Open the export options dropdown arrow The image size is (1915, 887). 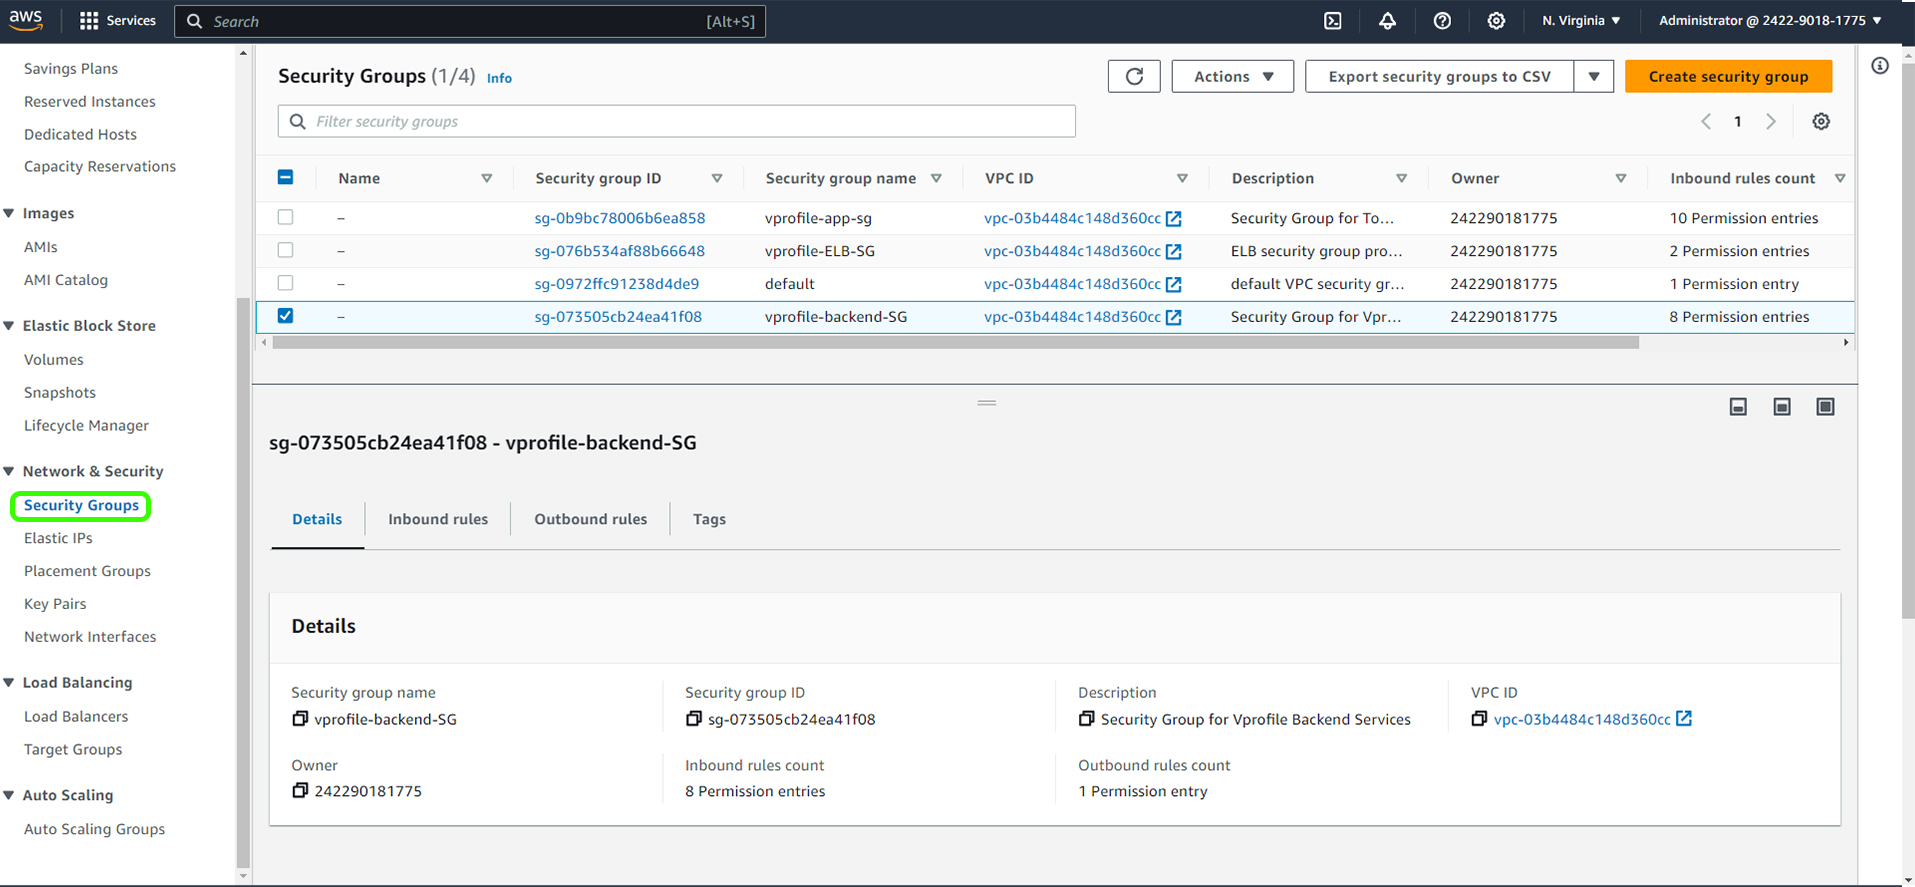pyautogui.click(x=1594, y=76)
